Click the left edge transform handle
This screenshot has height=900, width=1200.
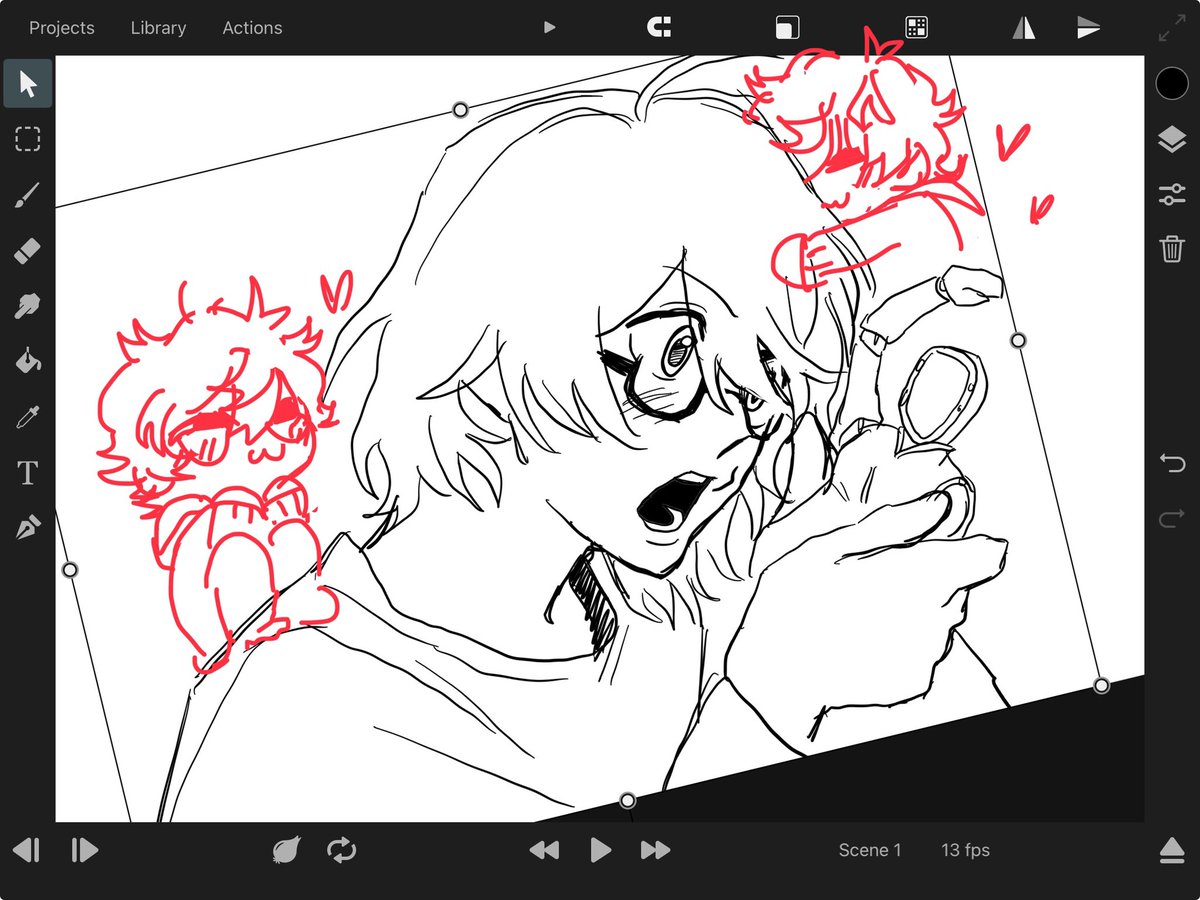click(70, 570)
